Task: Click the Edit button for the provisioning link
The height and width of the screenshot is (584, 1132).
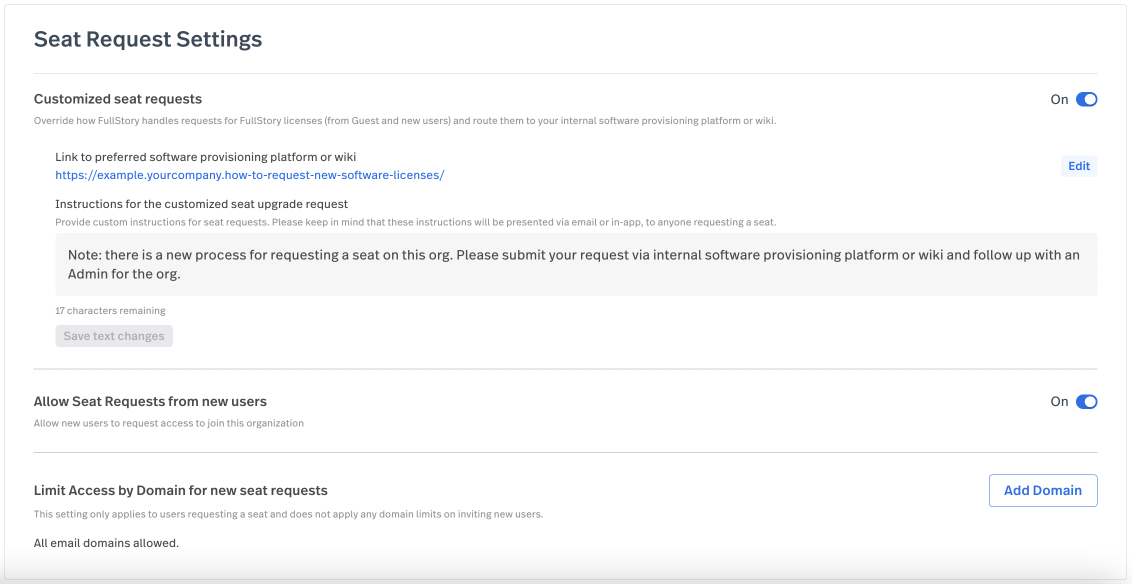Action: pos(1078,165)
